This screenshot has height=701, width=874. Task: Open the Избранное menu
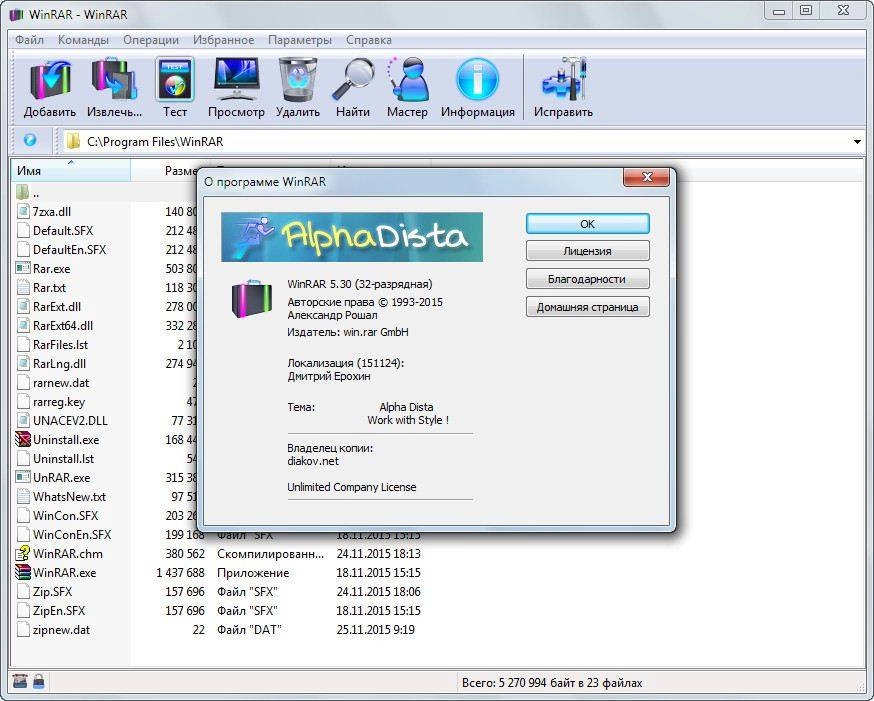224,40
